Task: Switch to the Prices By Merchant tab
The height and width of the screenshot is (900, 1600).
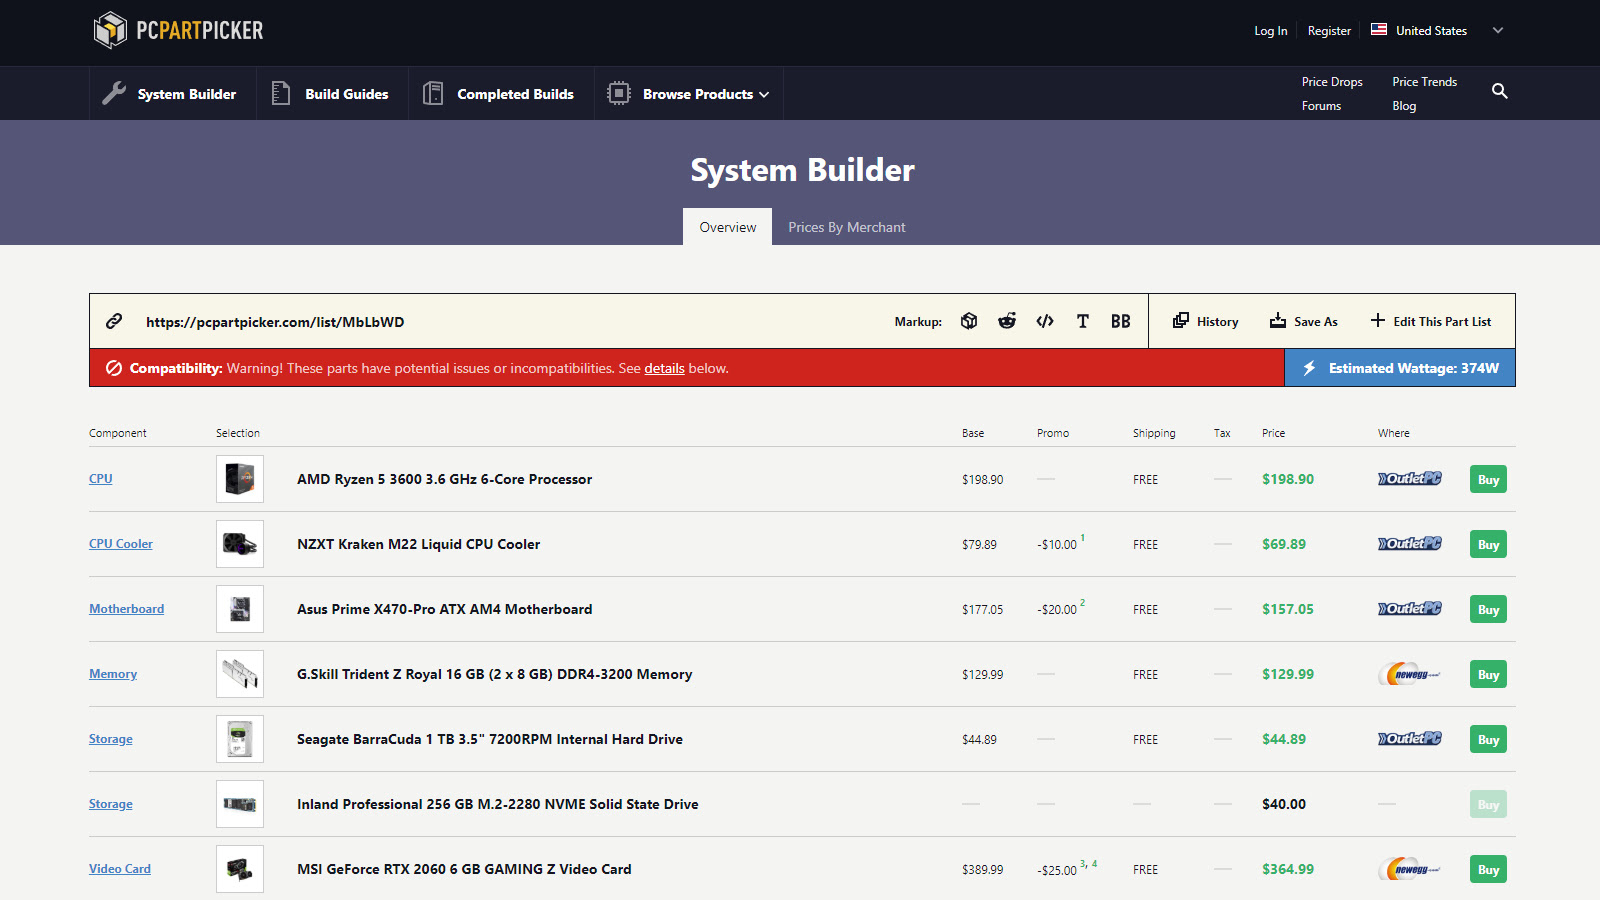Action: pos(846,226)
